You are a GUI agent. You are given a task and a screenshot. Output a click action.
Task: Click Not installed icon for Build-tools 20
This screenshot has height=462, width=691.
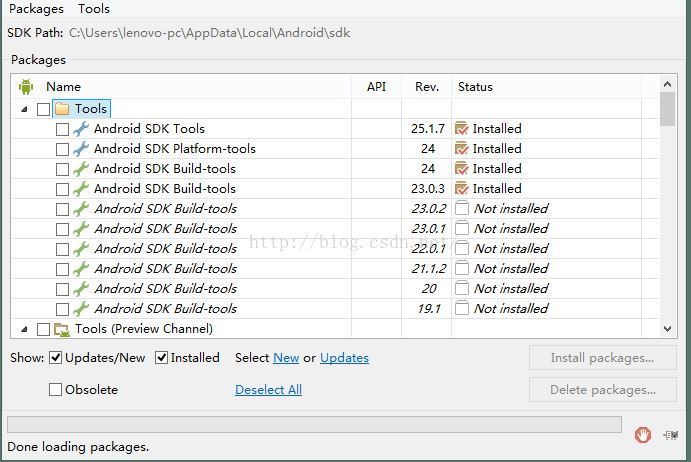coord(461,288)
